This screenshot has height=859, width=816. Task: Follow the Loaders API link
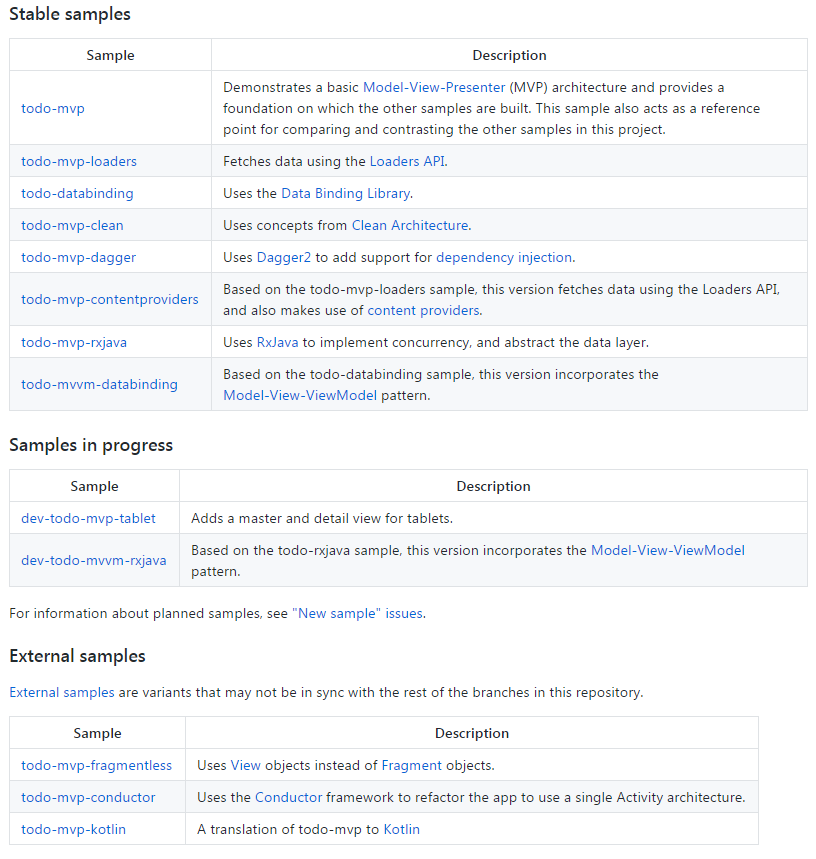point(407,162)
